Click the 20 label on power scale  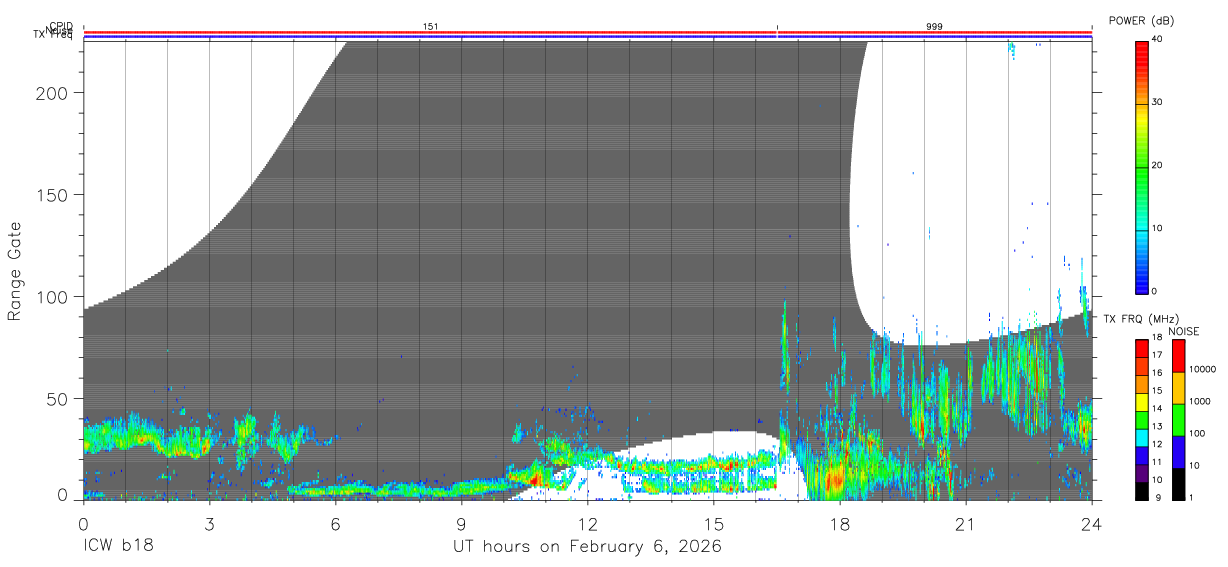click(1158, 165)
